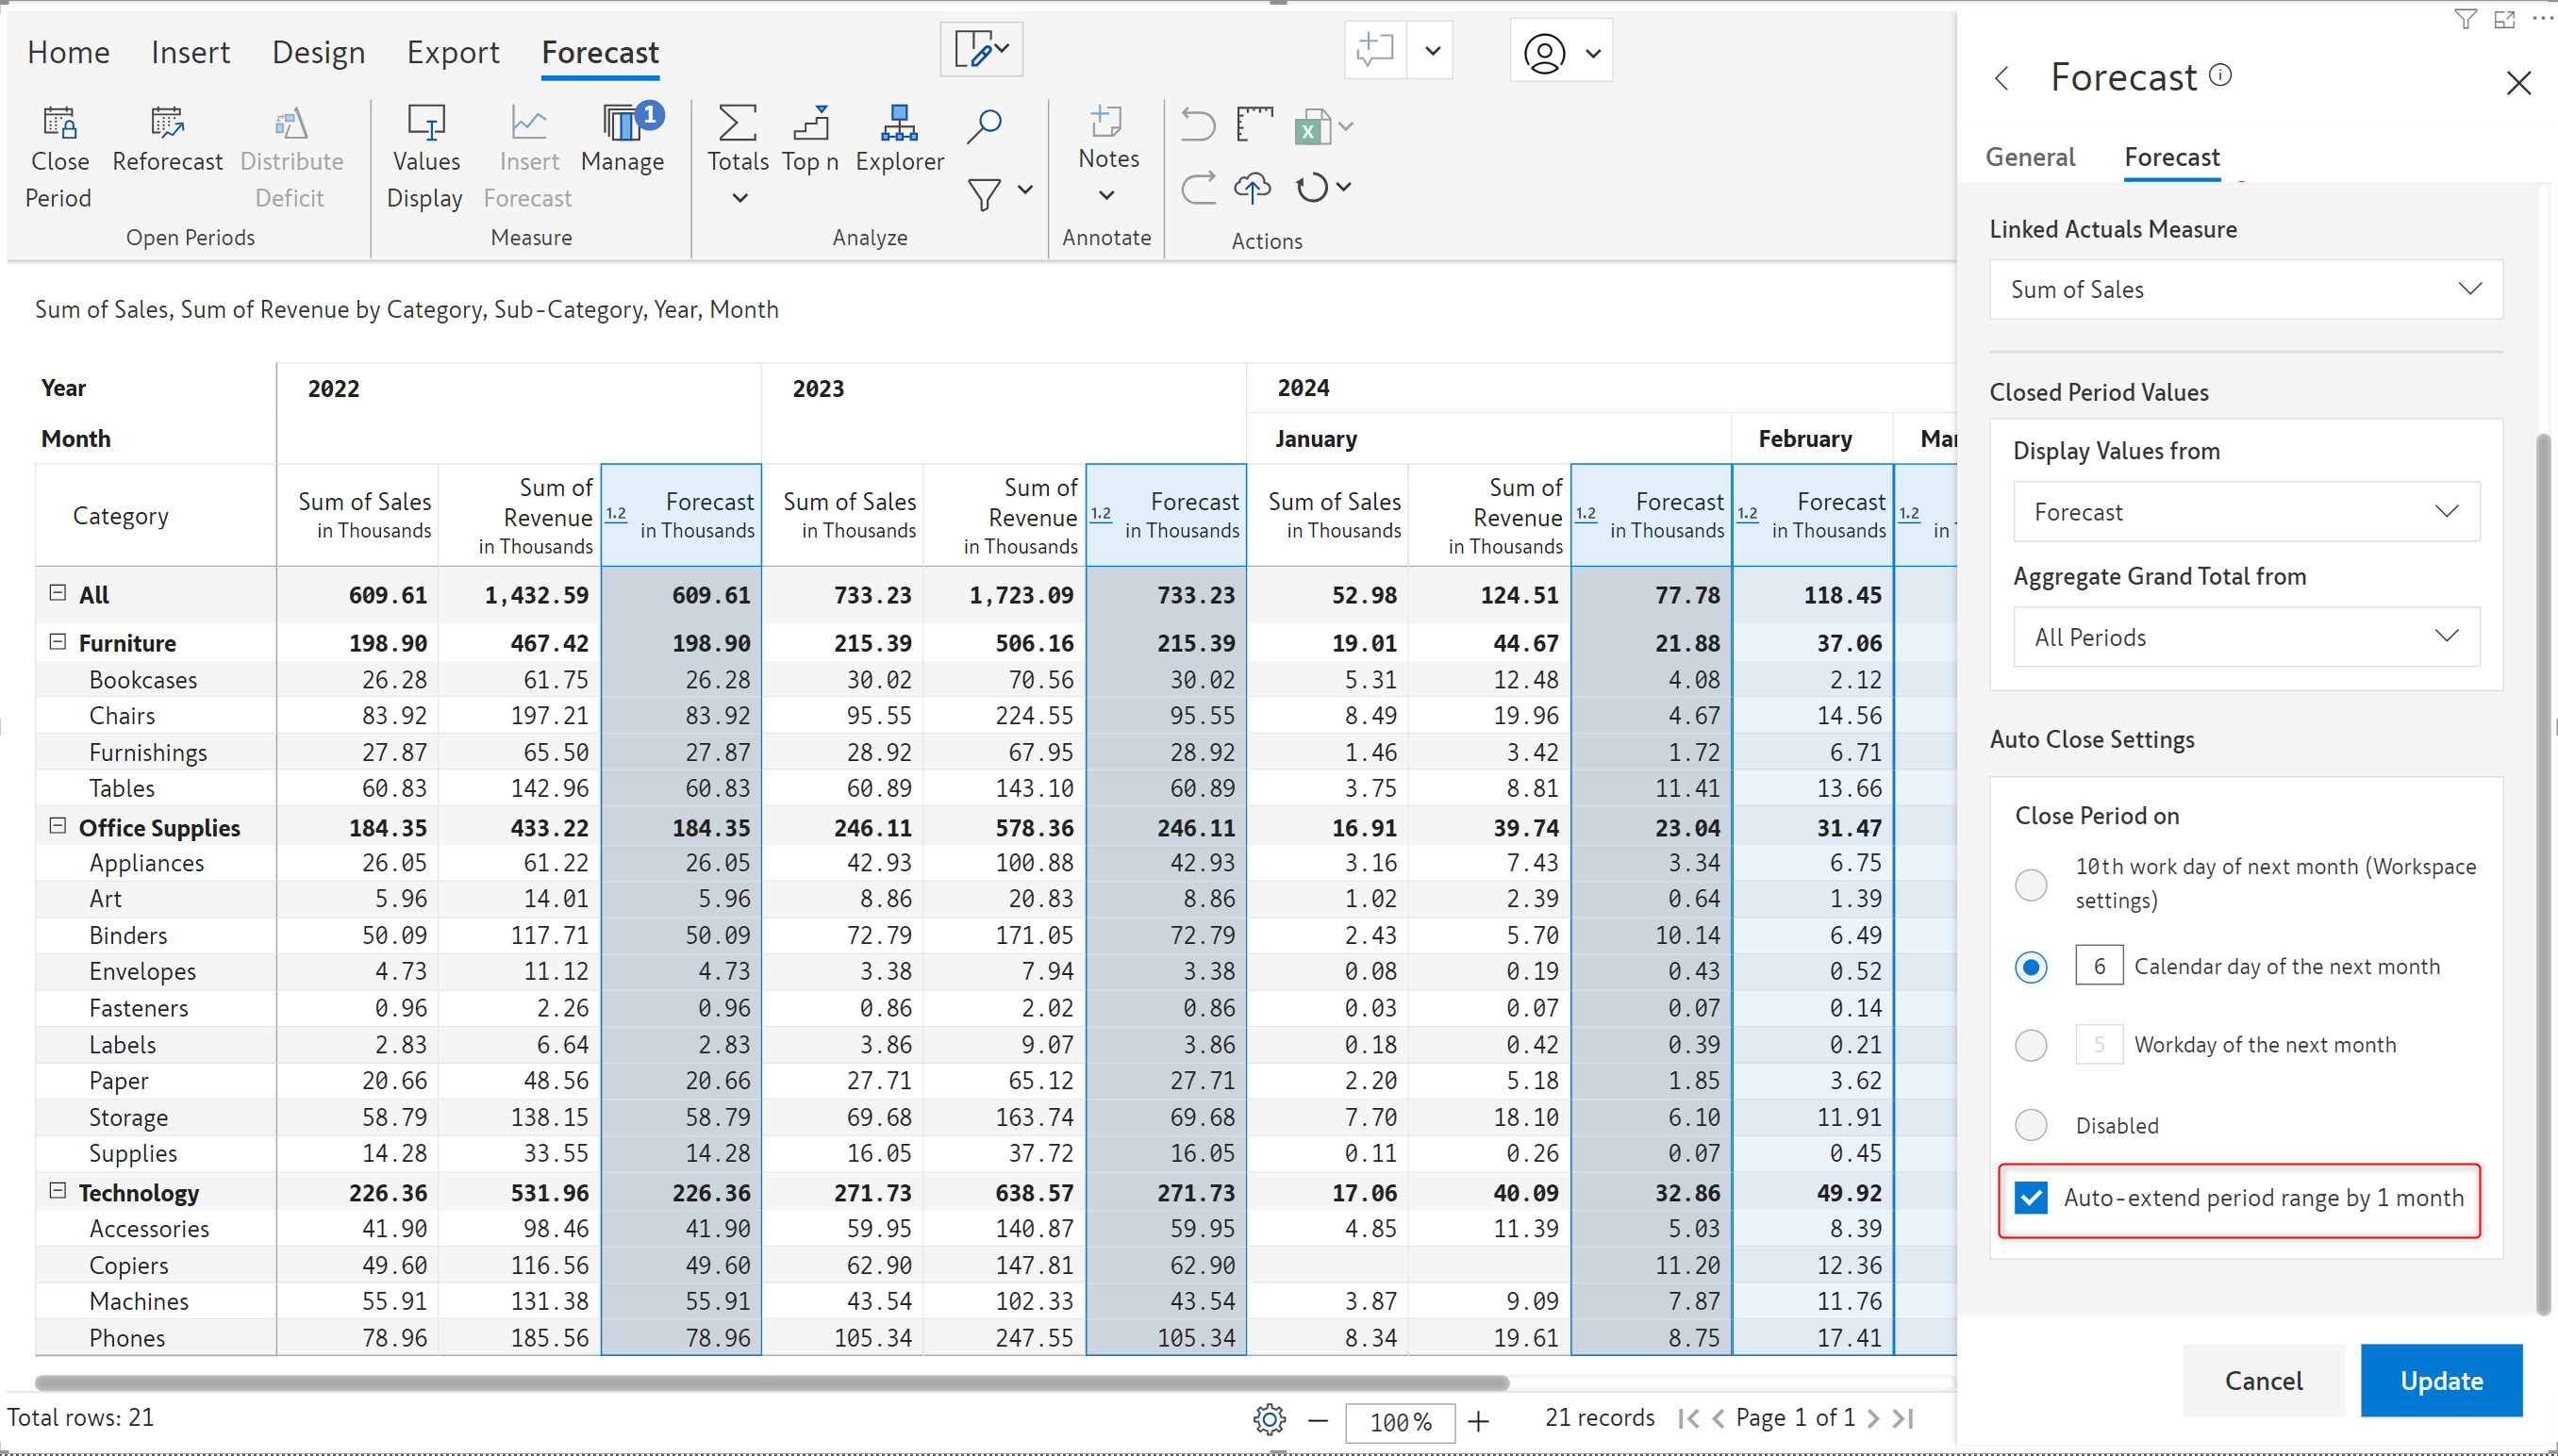Screen dimensions: 2558x1456
Task: Select Workday of the next month radio
Action: pos(2030,1045)
